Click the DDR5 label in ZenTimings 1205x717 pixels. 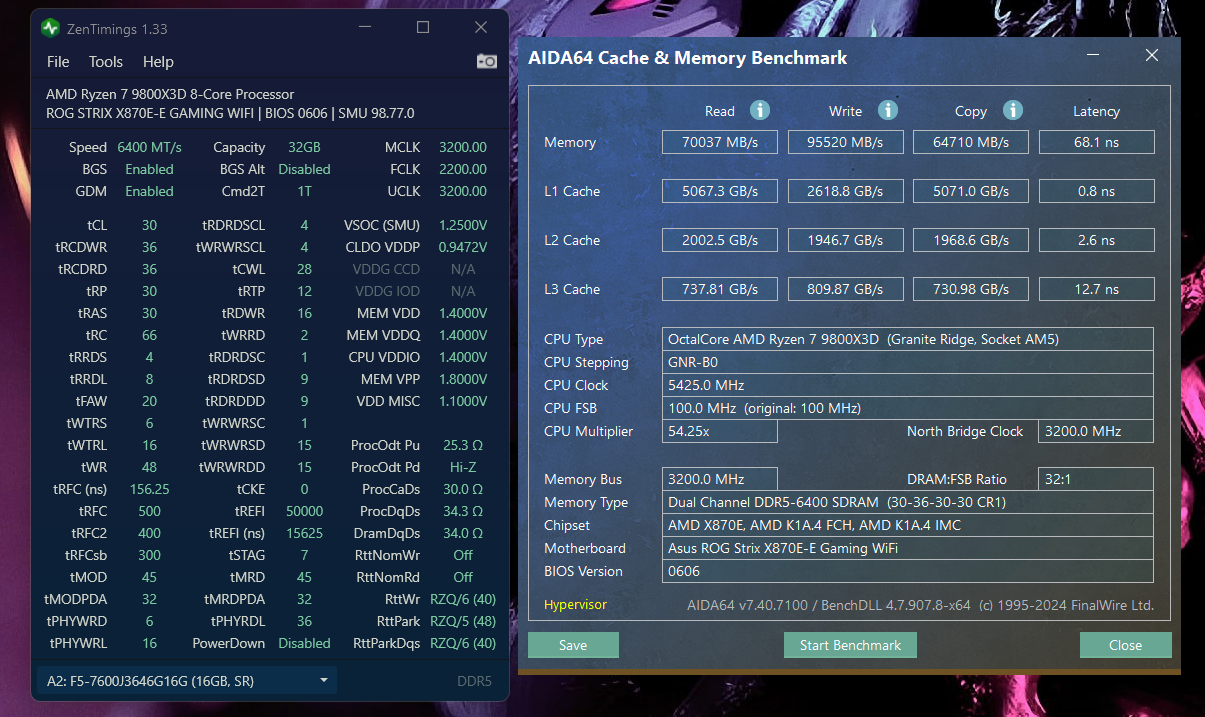(474, 681)
